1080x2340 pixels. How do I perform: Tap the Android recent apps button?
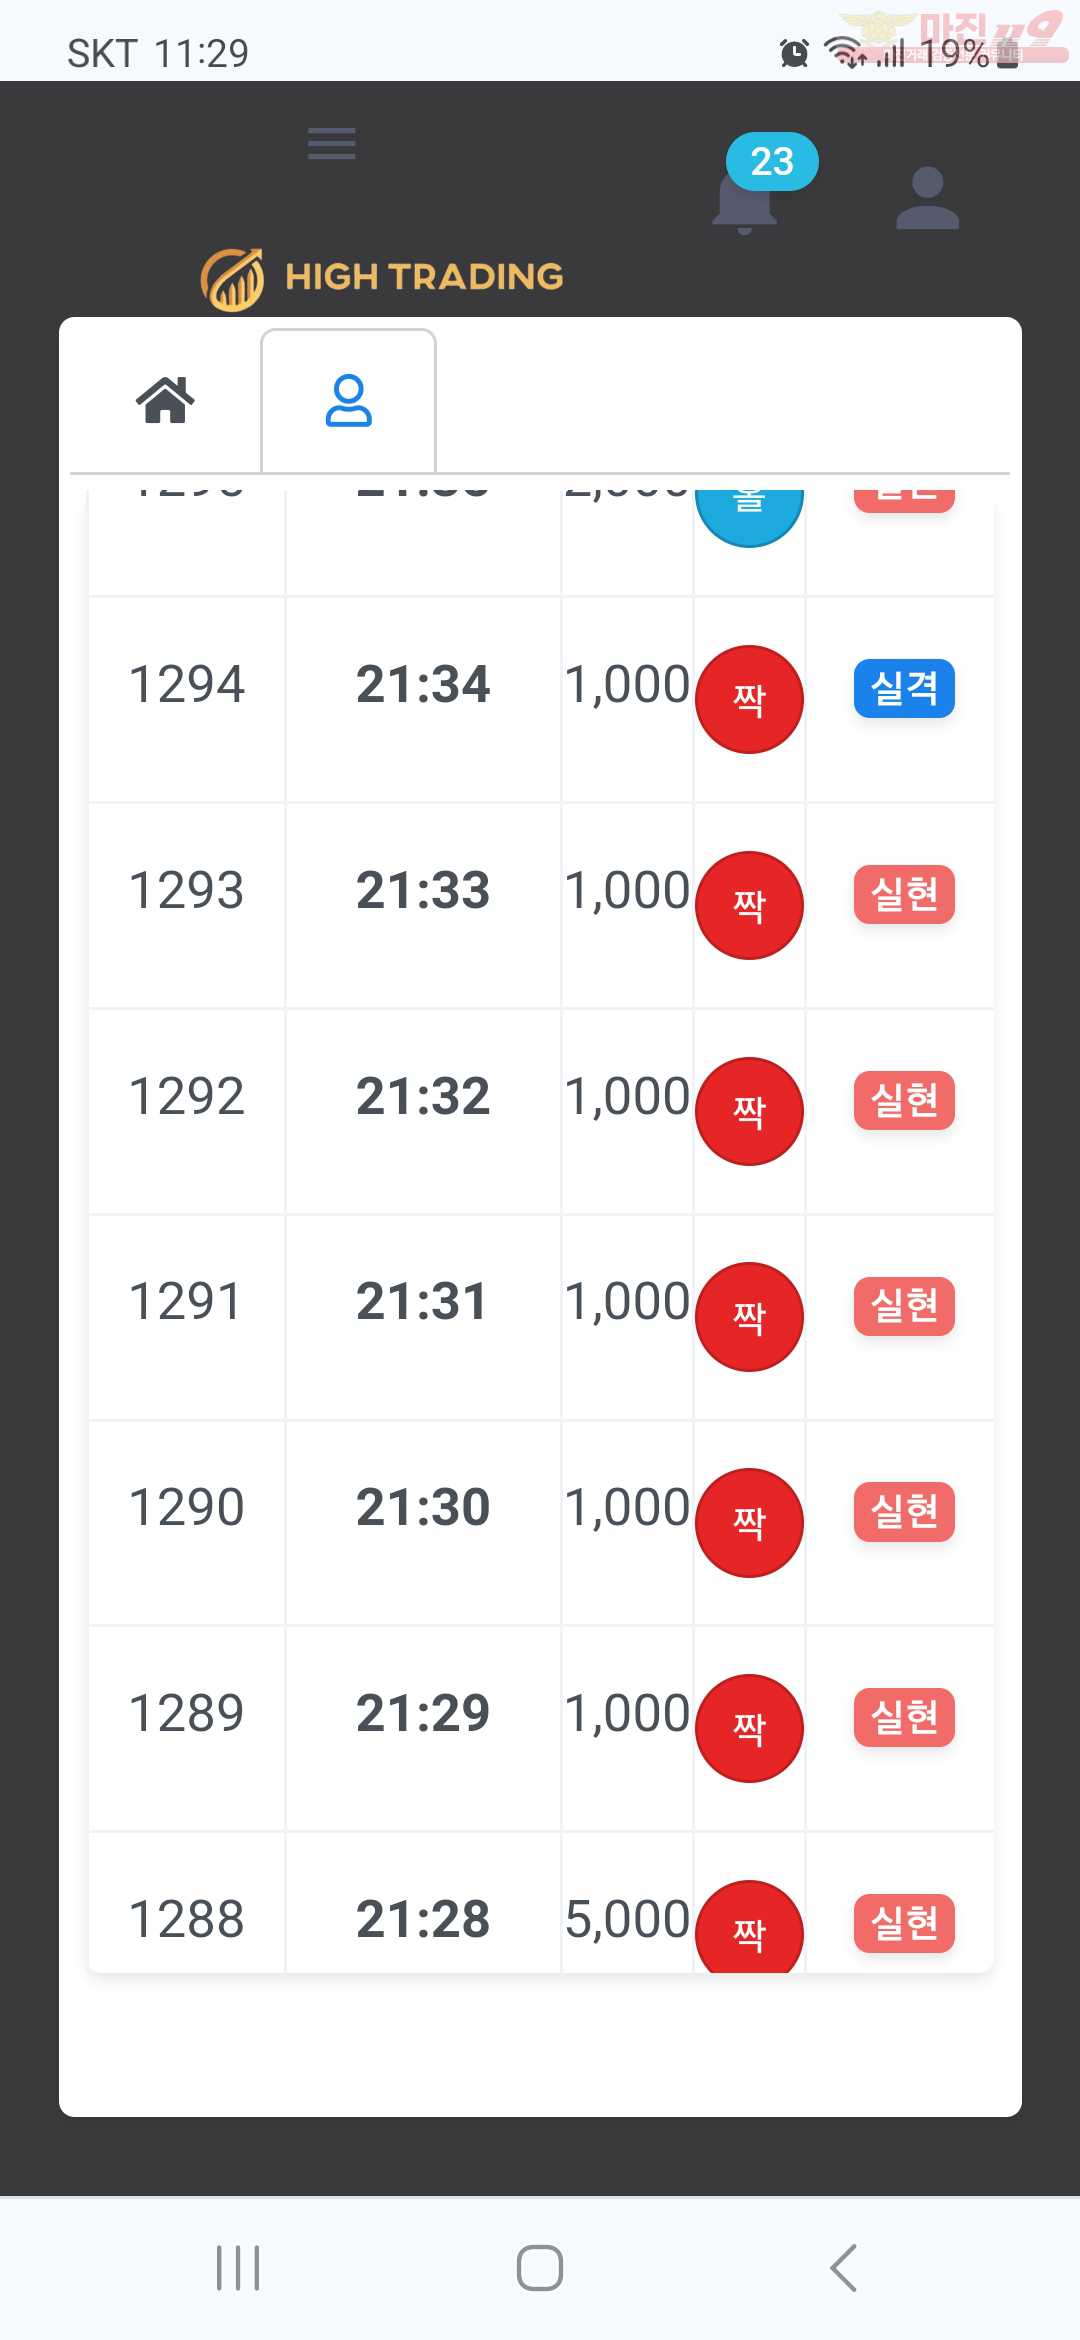238,2267
